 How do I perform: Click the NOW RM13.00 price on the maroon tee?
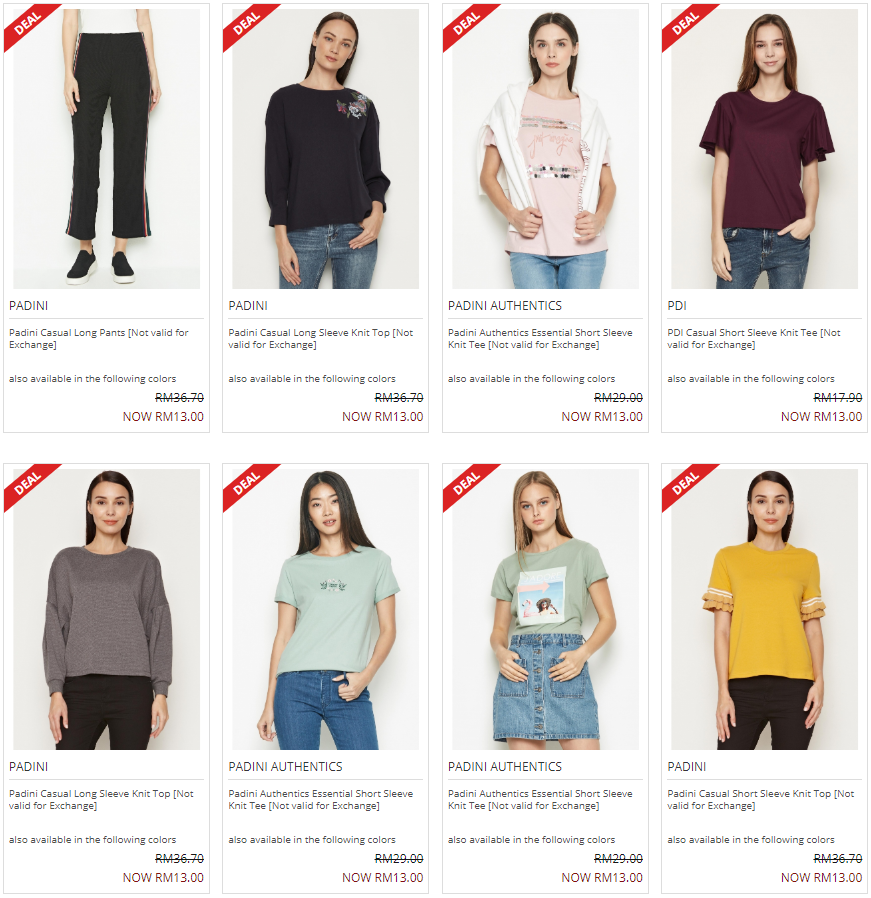click(821, 417)
